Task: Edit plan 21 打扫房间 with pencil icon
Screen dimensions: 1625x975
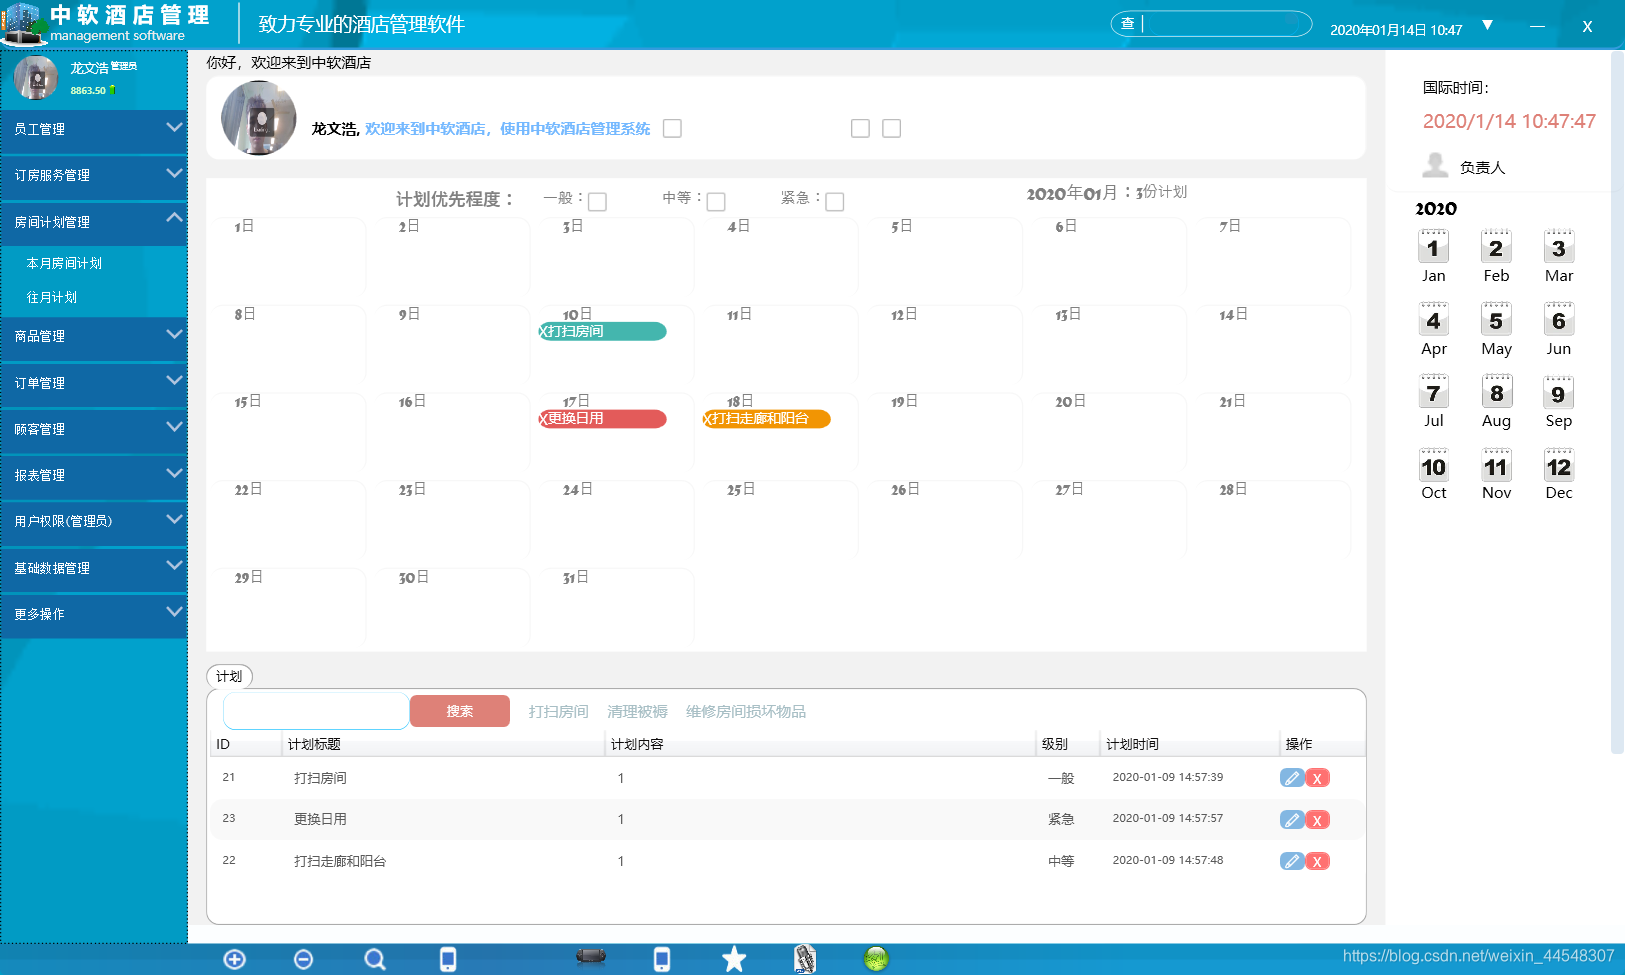Action: 1292,778
